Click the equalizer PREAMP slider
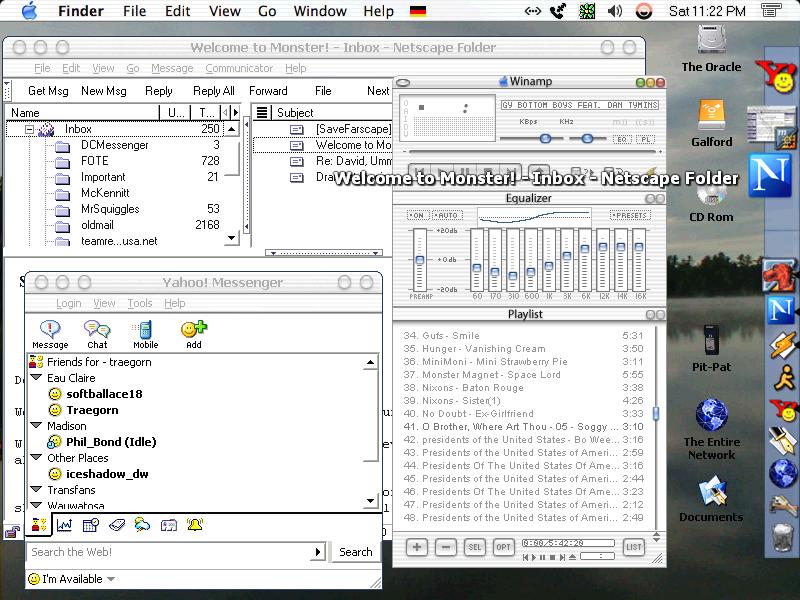800x600 pixels. click(x=420, y=260)
